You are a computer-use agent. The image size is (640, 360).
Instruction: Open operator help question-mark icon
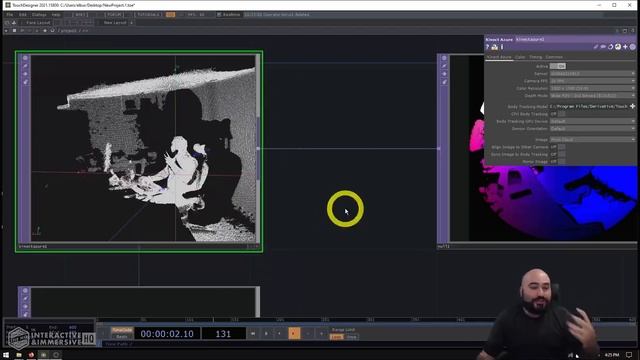[x=487, y=47]
